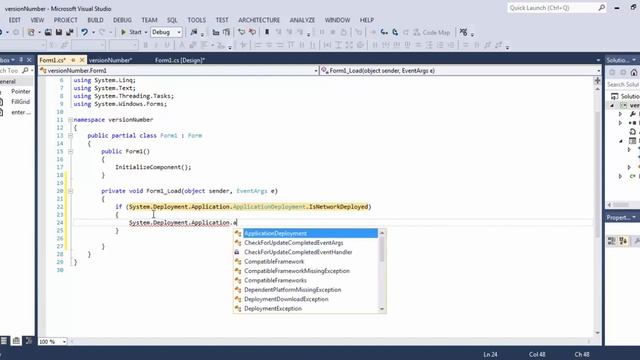Open the ARCHITECTURE menu
This screenshot has height=360, width=640.
(x=259, y=20)
